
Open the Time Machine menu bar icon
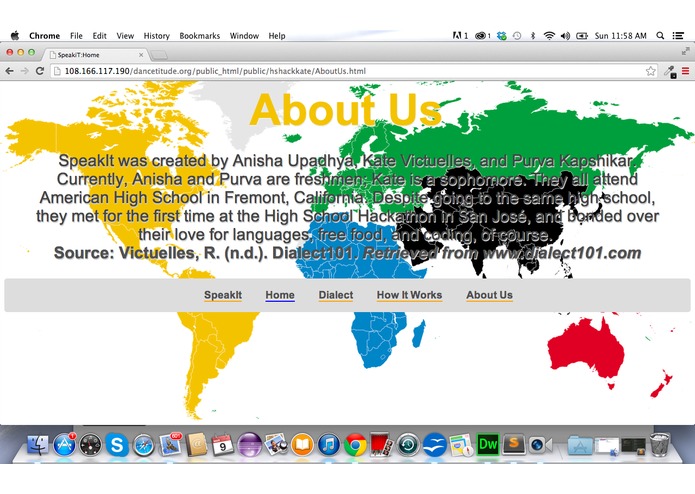517,36
